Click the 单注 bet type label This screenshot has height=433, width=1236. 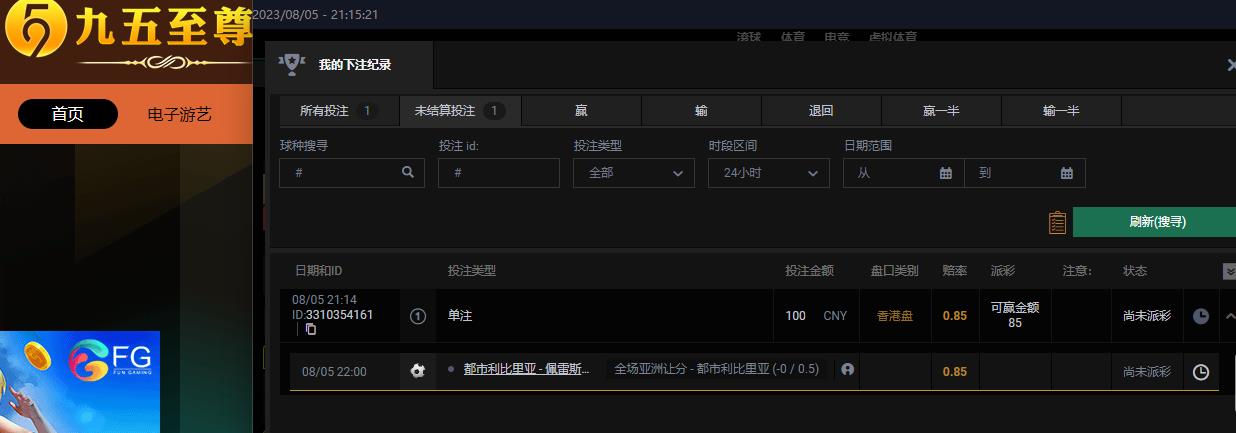(x=460, y=316)
